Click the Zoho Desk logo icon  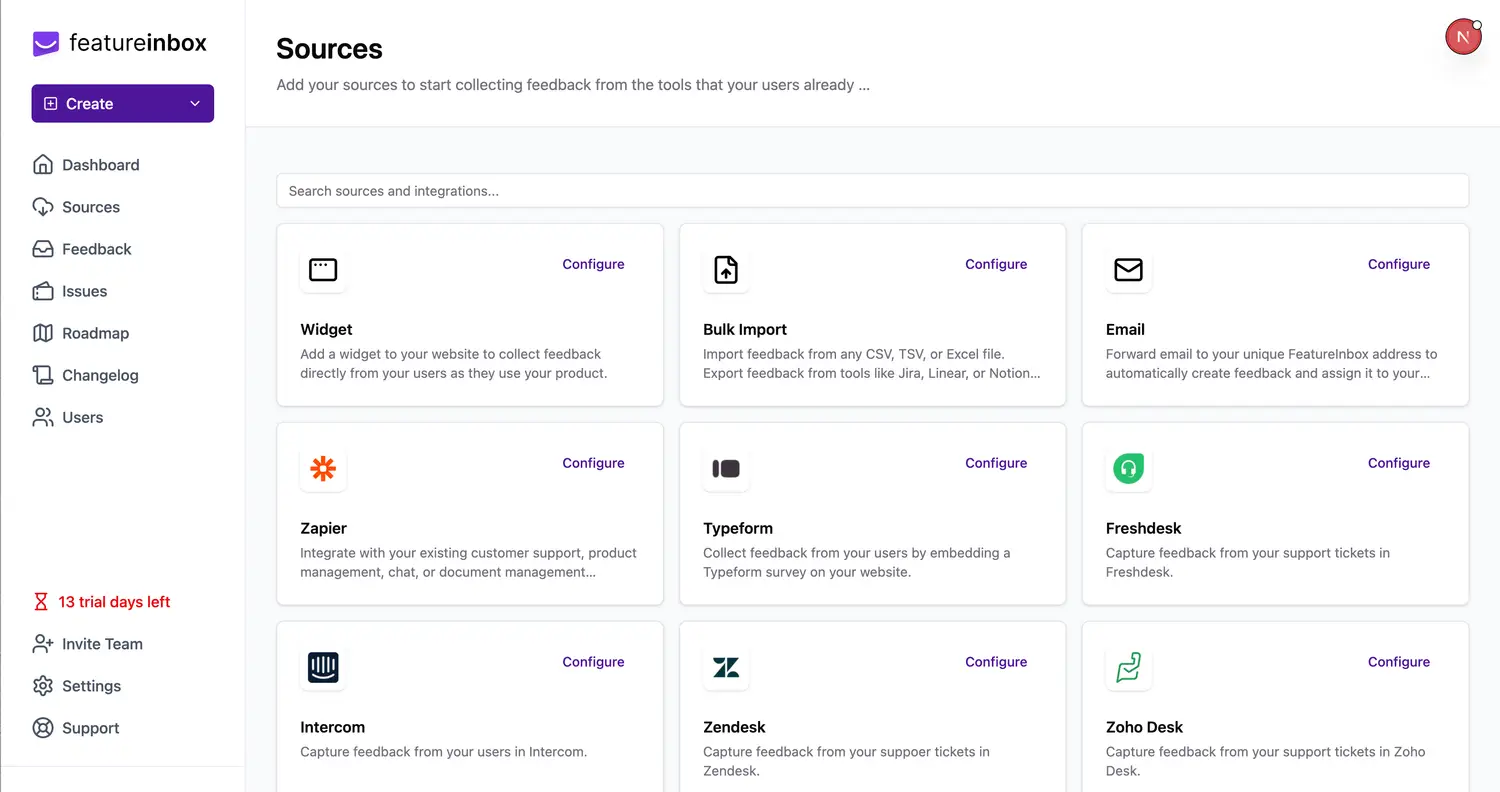pos(1128,667)
